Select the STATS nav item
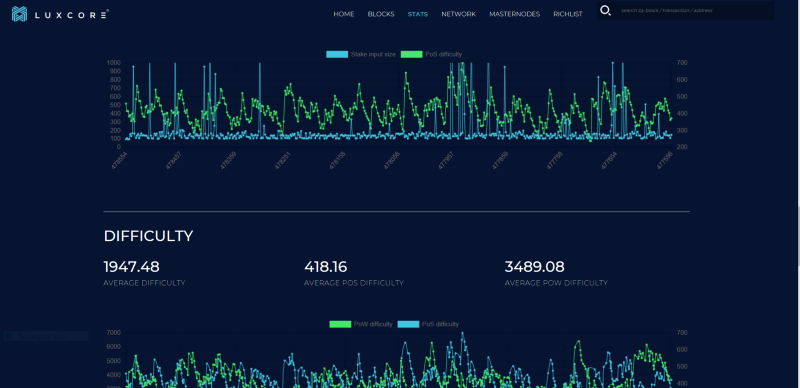Screen dimensions: 800x388 click(418, 14)
